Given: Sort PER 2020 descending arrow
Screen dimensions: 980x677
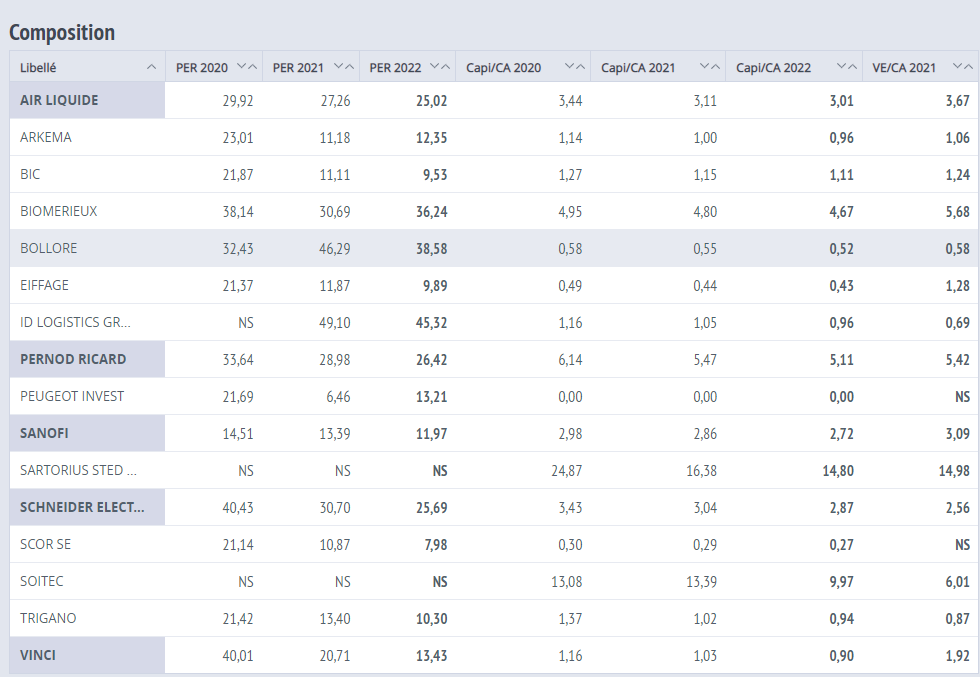Looking at the screenshot, I should click(242, 67).
